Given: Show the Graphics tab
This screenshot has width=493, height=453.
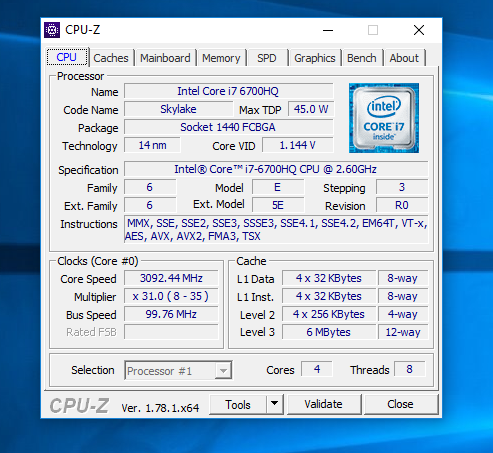Looking at the screenshot, I should pyautogui.click(x=314, y=58).
